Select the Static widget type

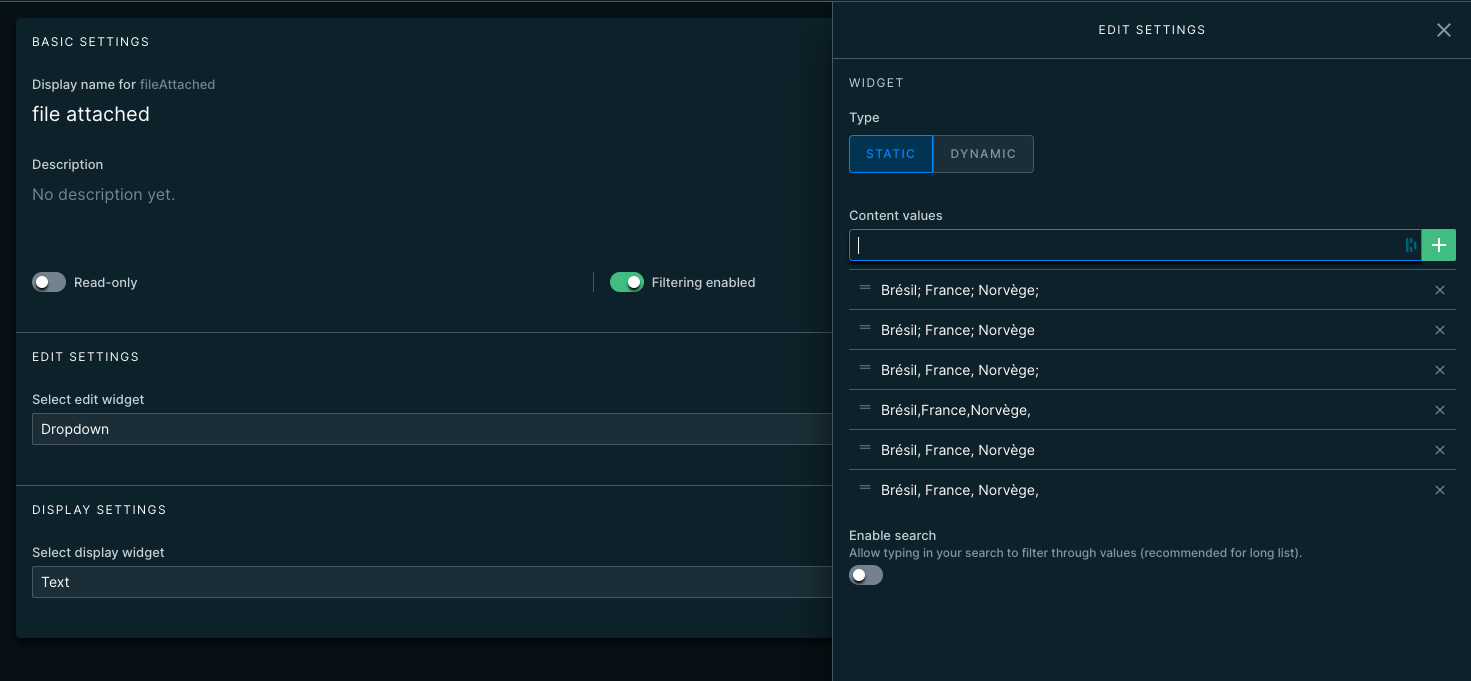[x=890, y=154]
